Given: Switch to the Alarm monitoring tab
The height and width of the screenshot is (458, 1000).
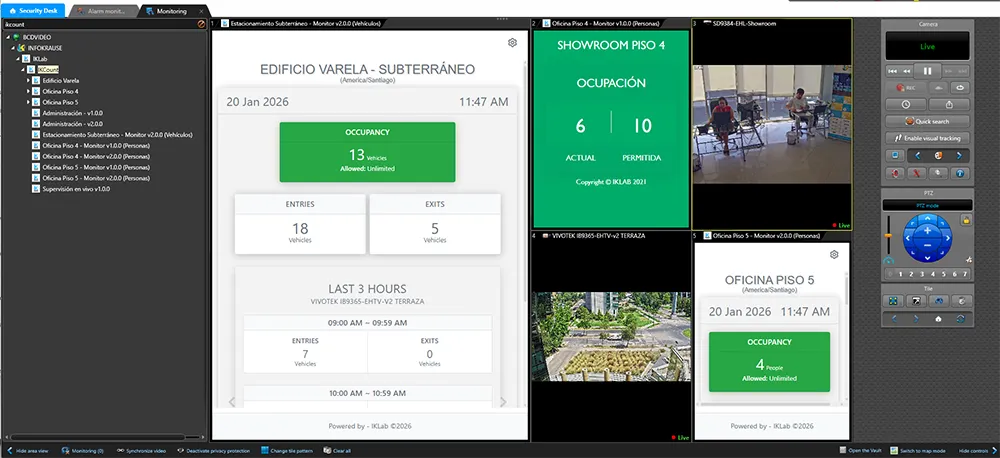Looking at the screenshot, I should pyautogui.click(x=106, y=10).
